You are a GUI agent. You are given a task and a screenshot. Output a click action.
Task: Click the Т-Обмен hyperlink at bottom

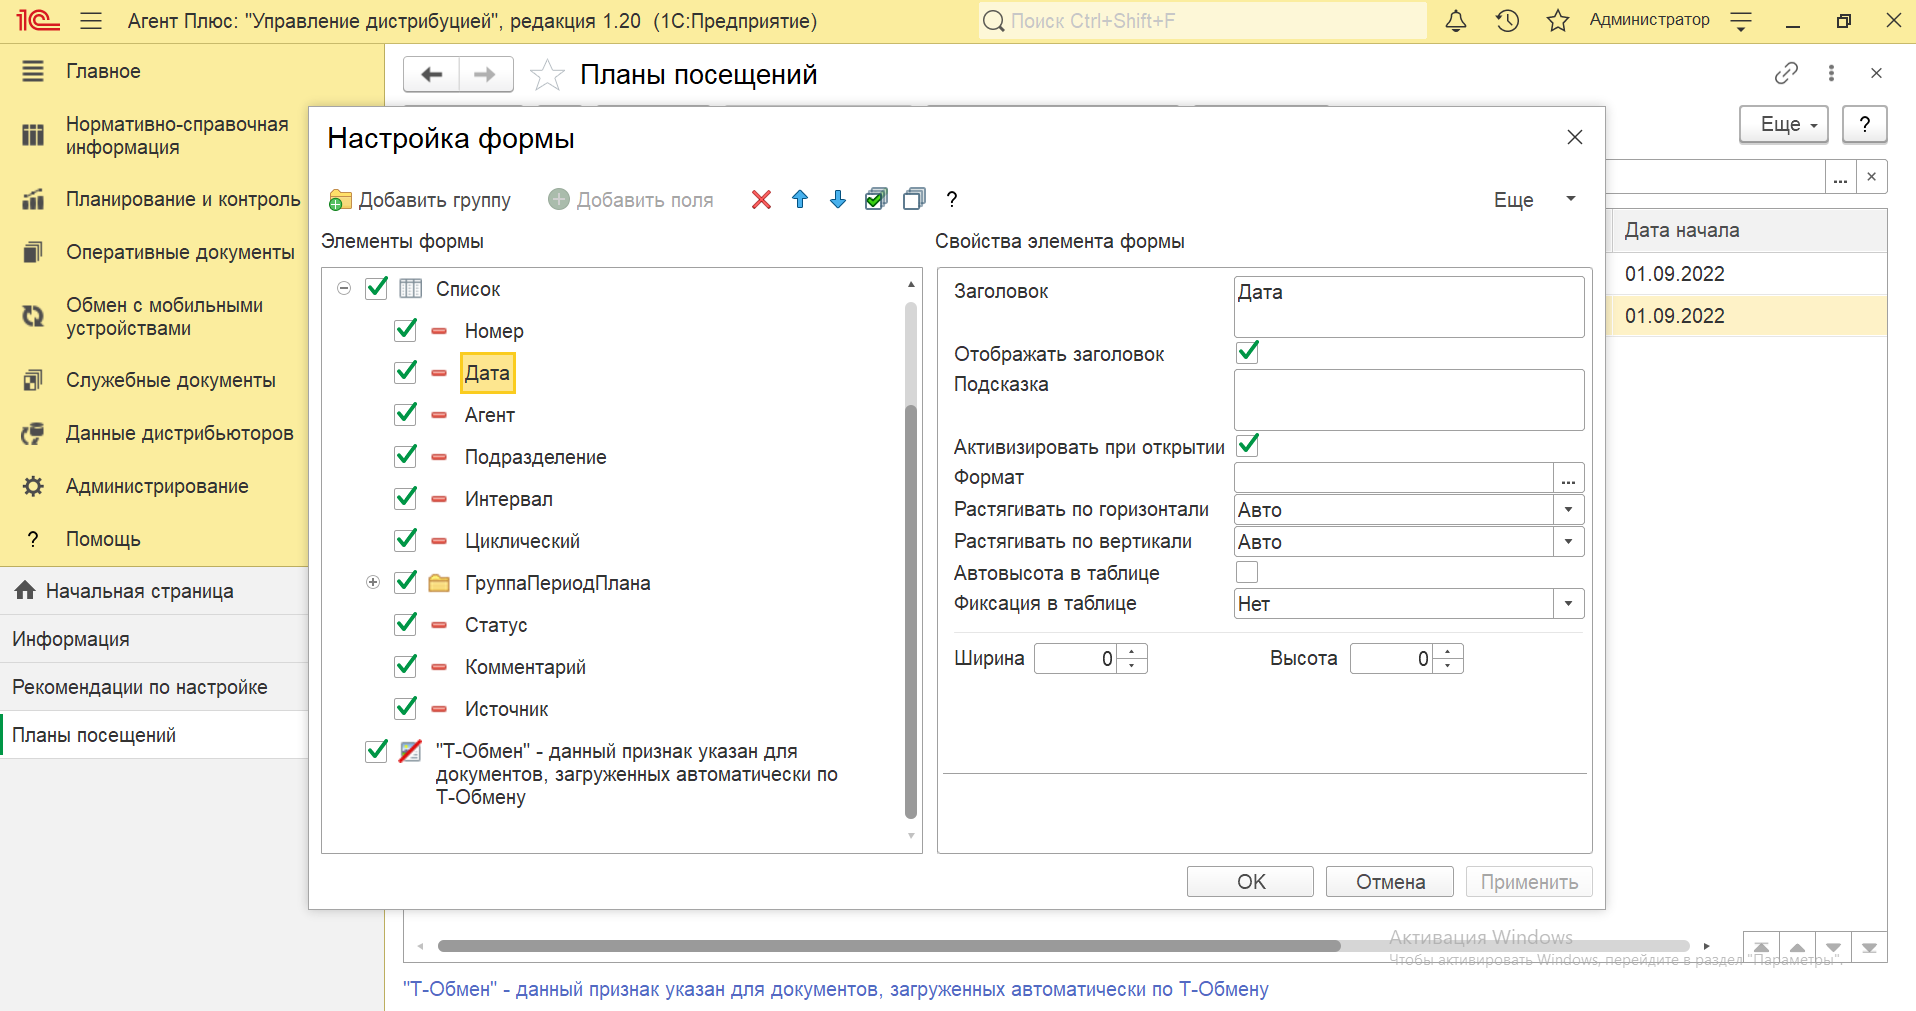835,989
